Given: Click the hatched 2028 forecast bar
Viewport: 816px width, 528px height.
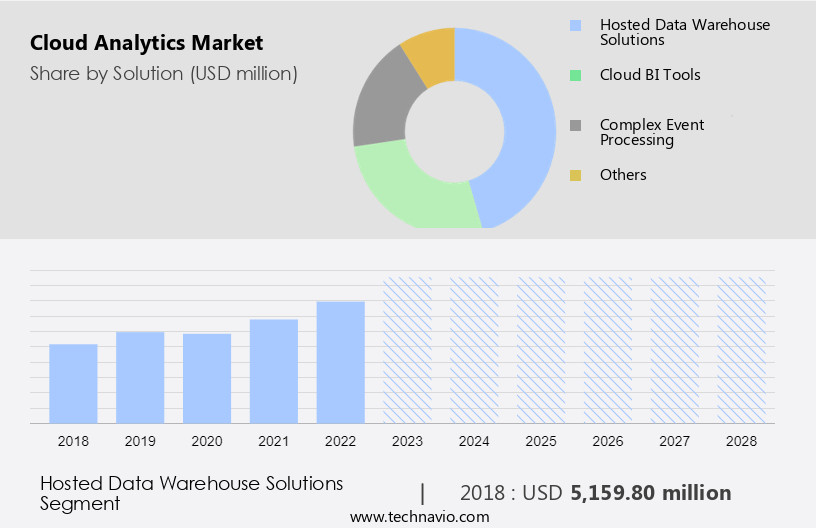Looking at the screenshot, I should coord(742,350).
